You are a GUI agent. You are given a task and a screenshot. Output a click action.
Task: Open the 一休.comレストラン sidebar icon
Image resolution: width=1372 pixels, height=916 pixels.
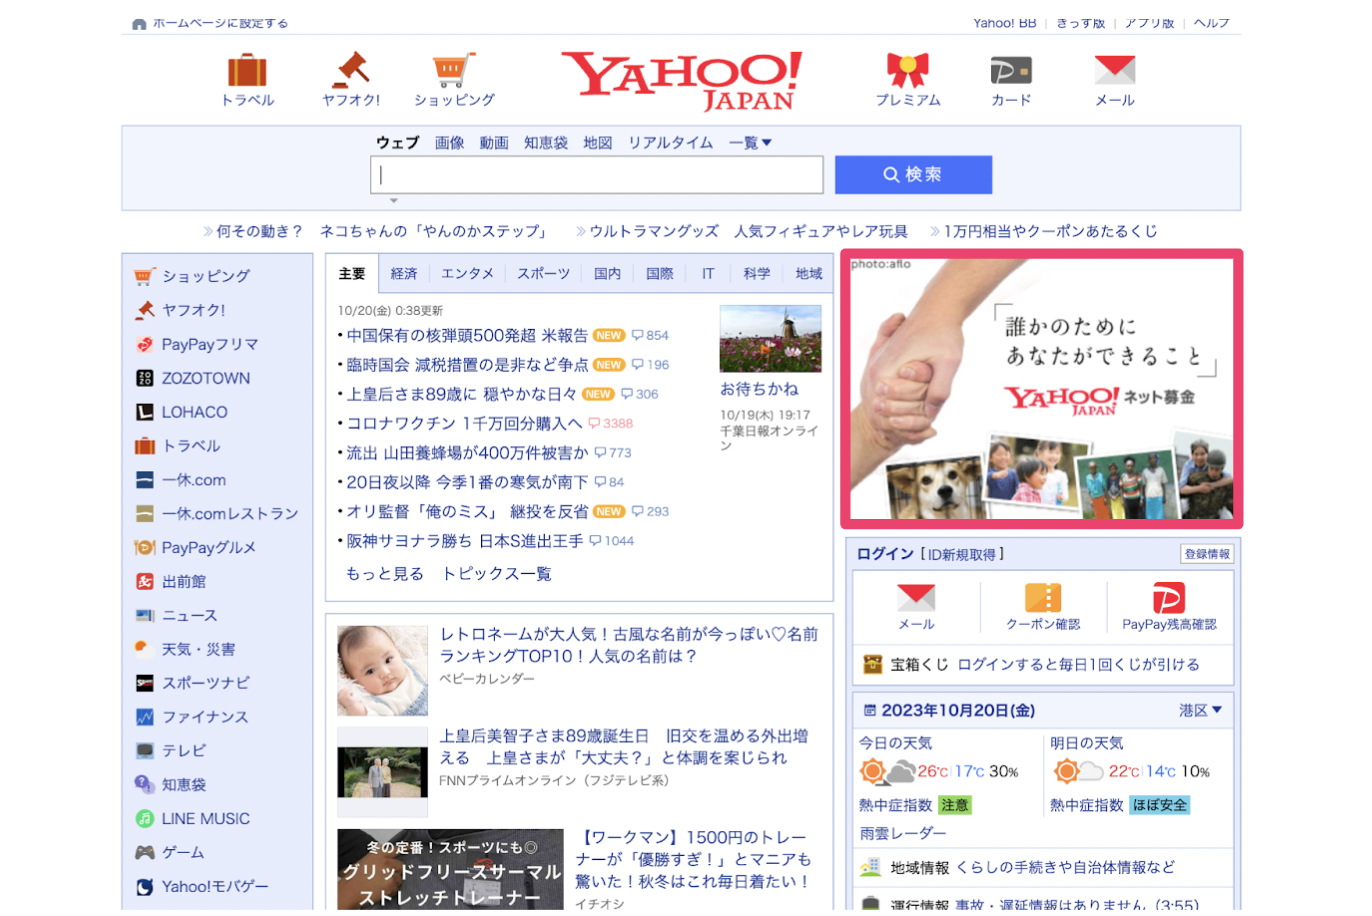pos(145,514)
